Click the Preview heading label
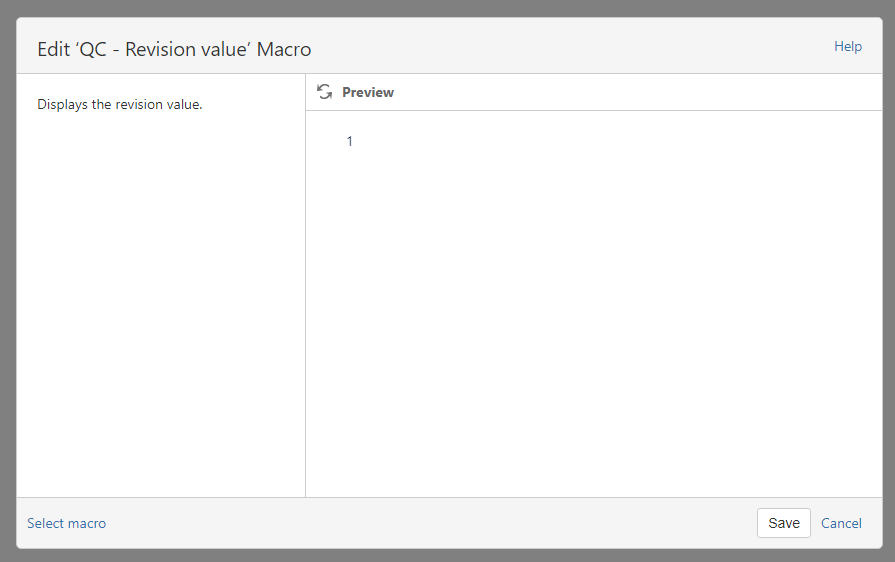This screenshot has height=562, width=895. pos(368,92)
